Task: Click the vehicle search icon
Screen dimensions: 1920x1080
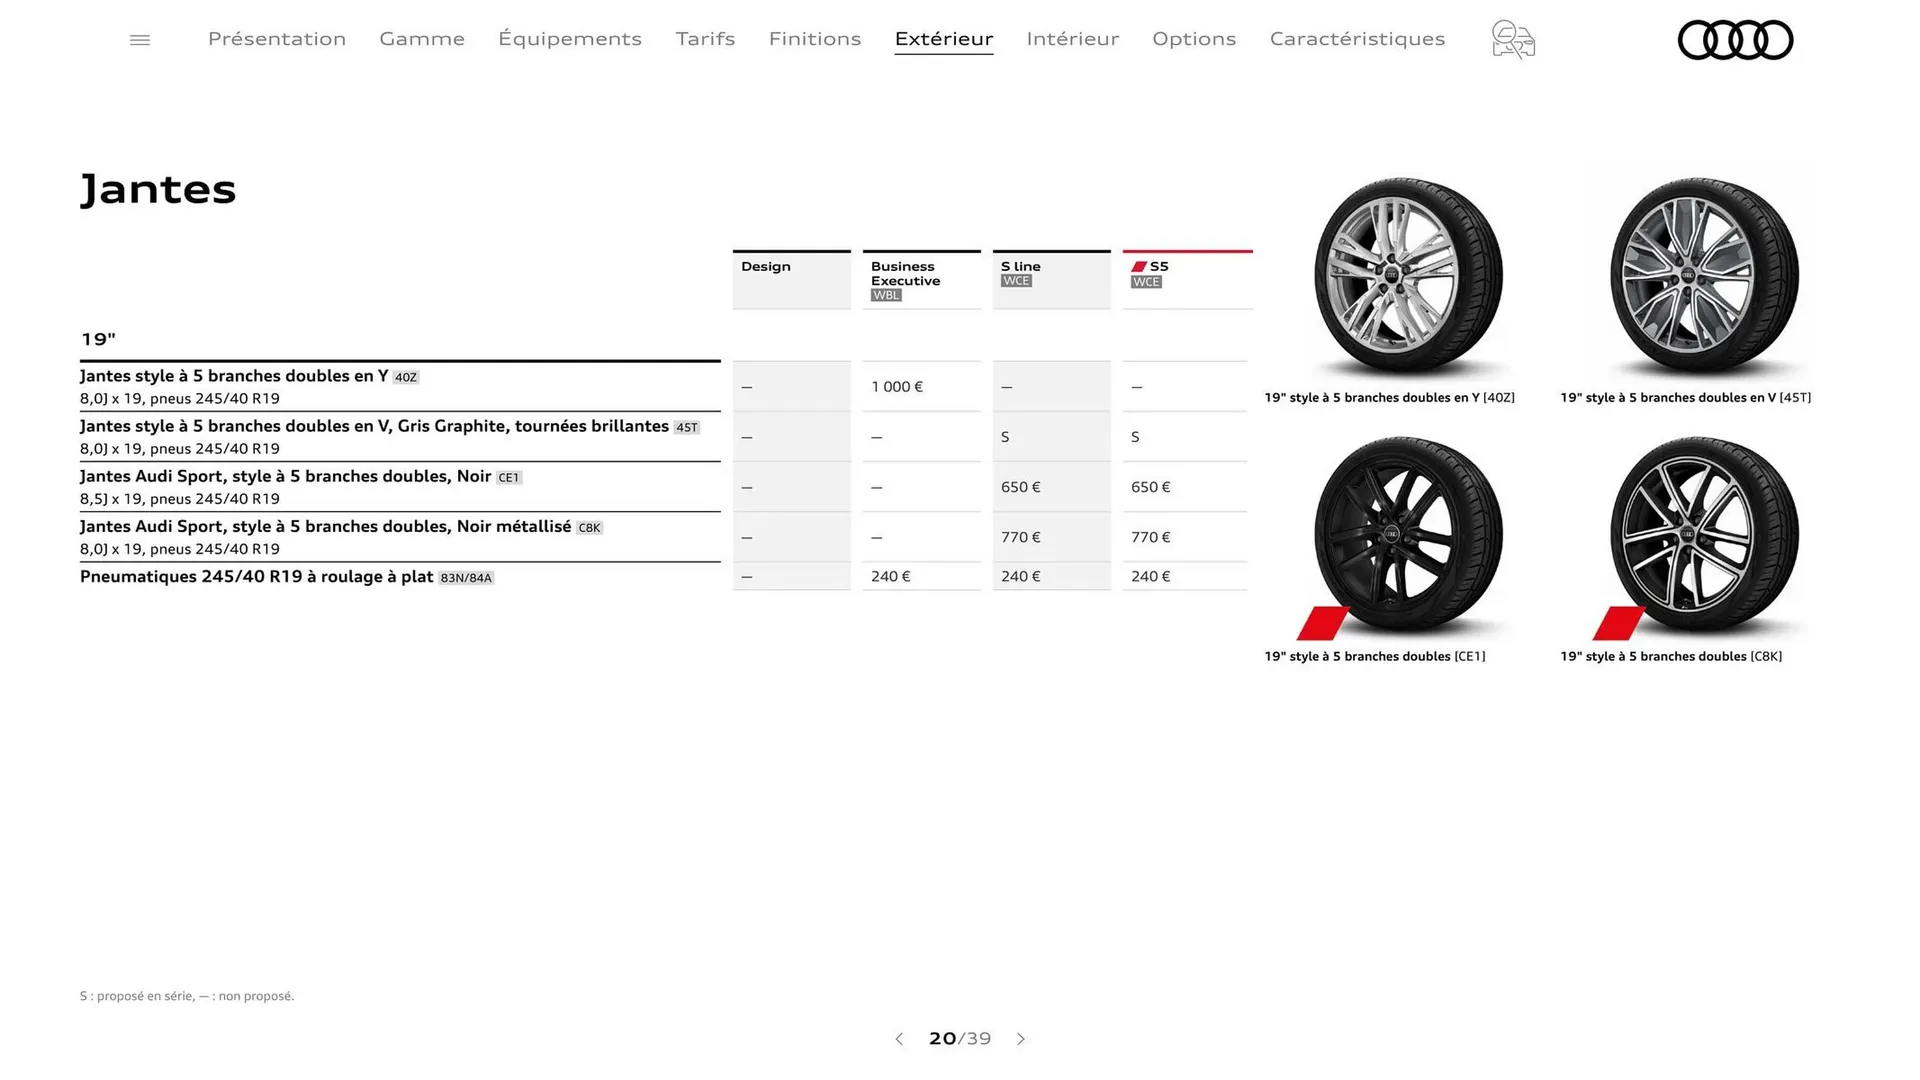Action: [x=1512, y=40]
